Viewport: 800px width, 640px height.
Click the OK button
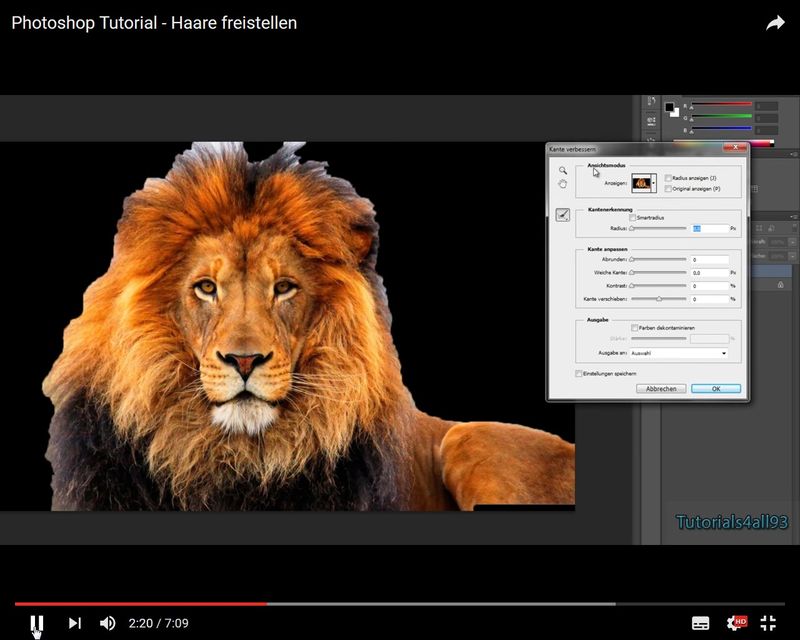point(715,388)
